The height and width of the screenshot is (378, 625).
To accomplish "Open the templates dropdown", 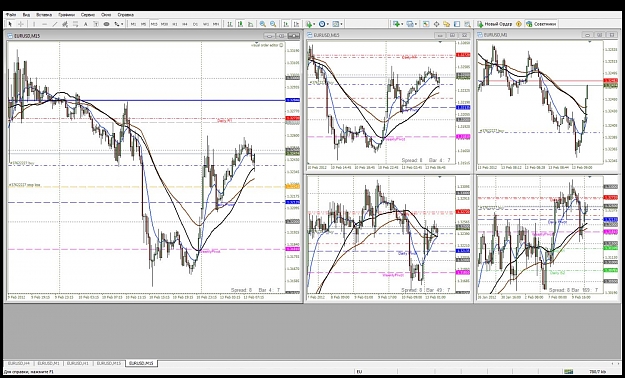I will (x=337, y=24).
